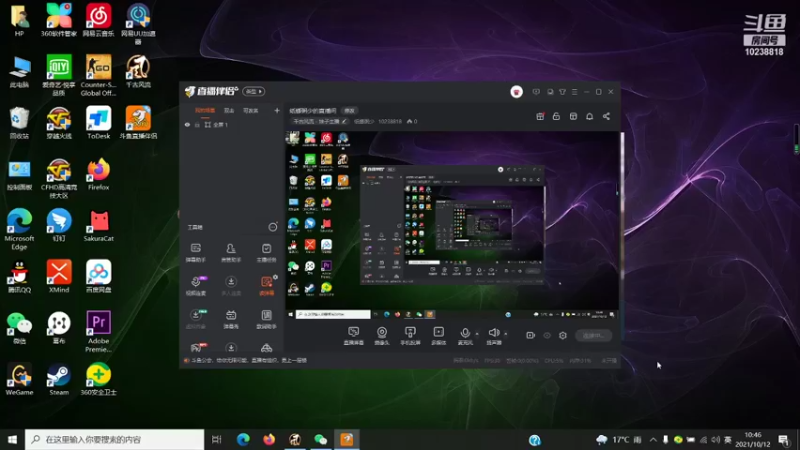Click the live preview canvas

click(452, 227)
